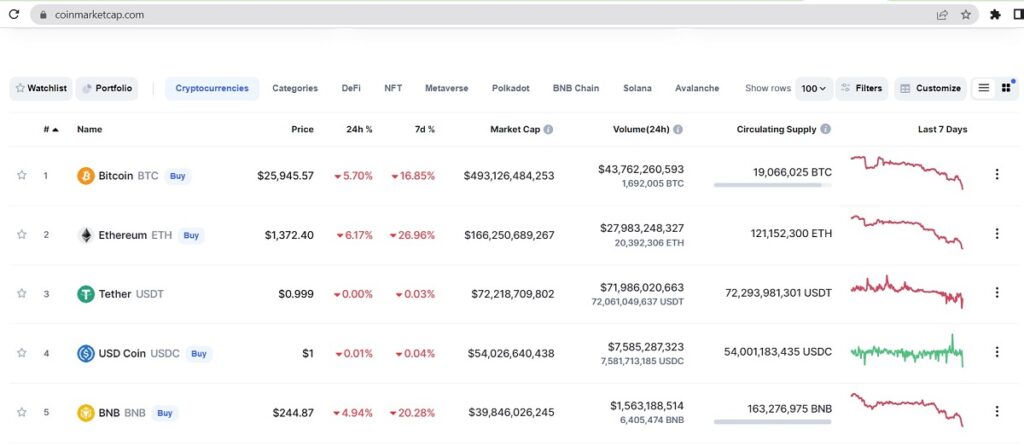Sort by rank number column header
Image resolution: width=1024 pixels, height=446 pixels.
(x=51, y=129)
